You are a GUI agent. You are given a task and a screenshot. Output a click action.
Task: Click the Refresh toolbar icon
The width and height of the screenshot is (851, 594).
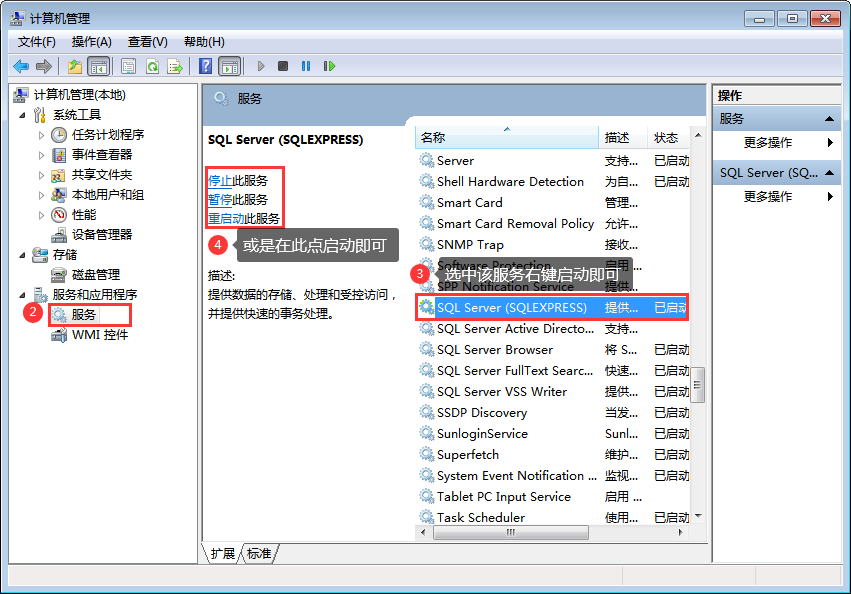pos(153,66)
